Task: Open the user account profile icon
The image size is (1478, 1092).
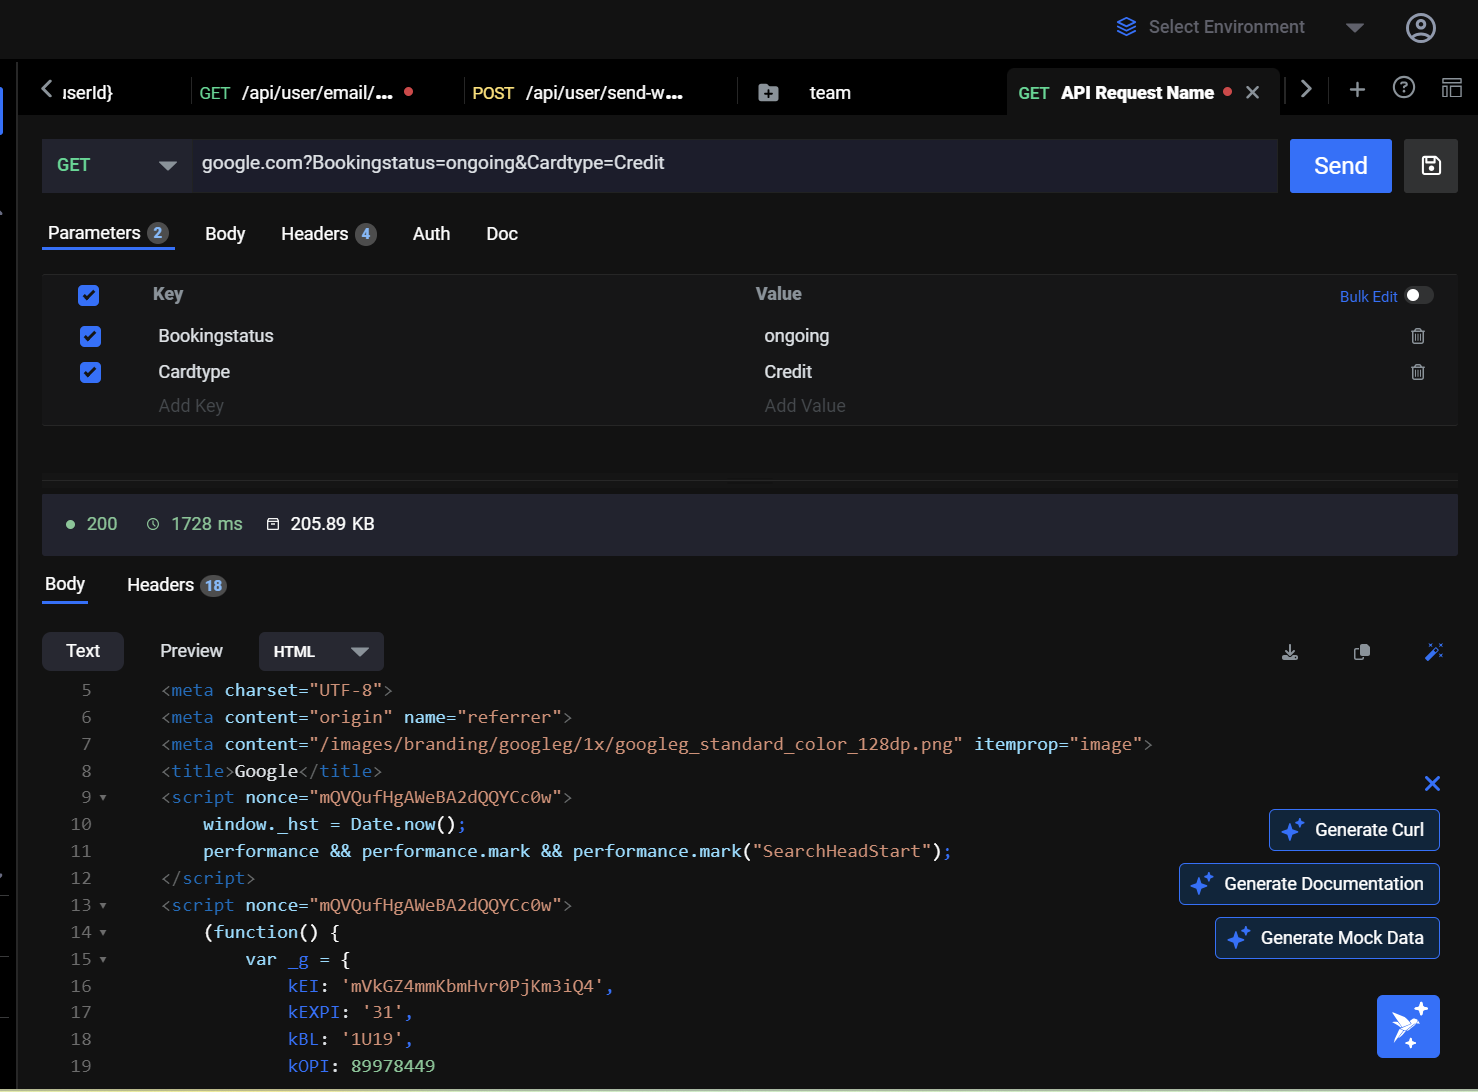Action: (1420, 28)
